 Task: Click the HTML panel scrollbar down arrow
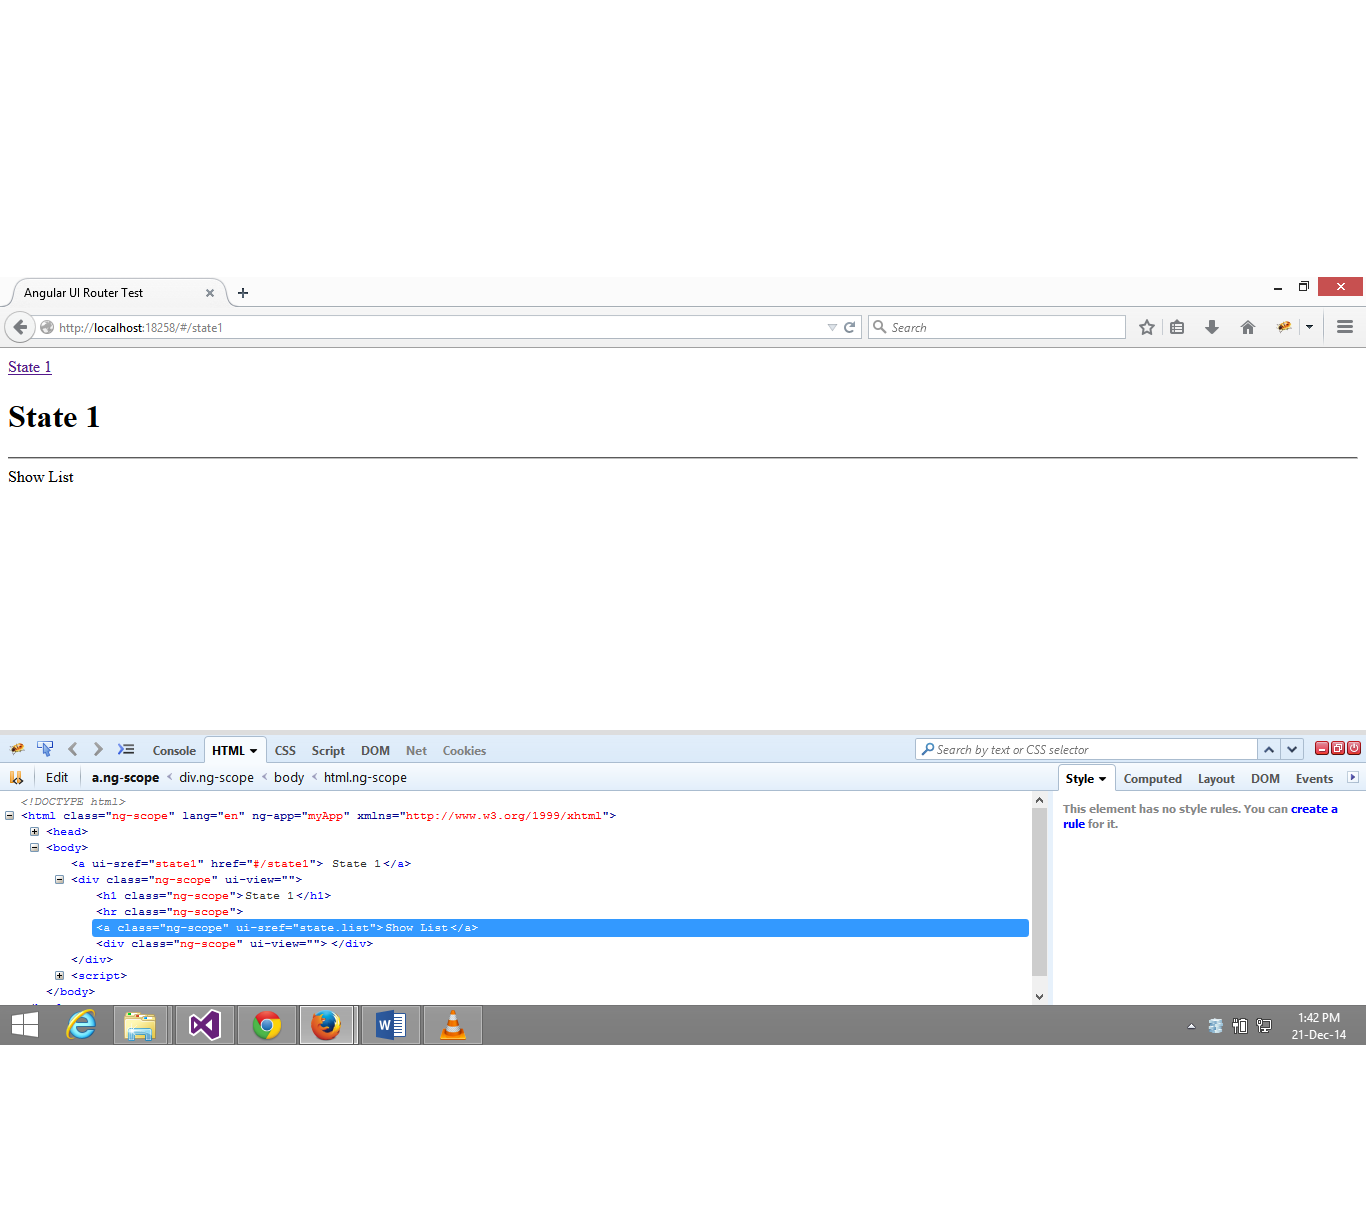(1039, 996)
